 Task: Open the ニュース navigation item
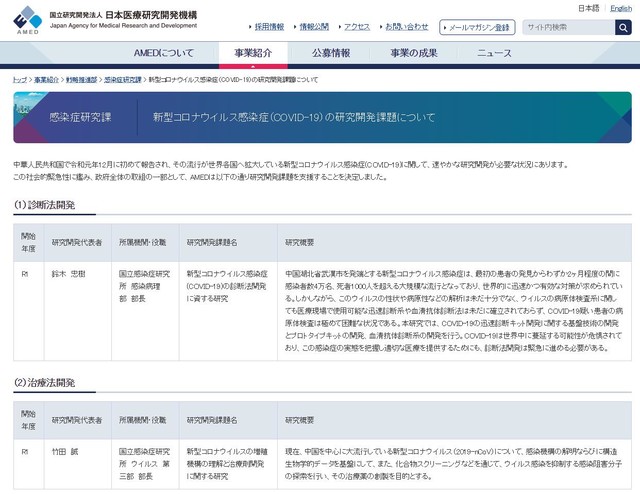(x=494, y=53)
